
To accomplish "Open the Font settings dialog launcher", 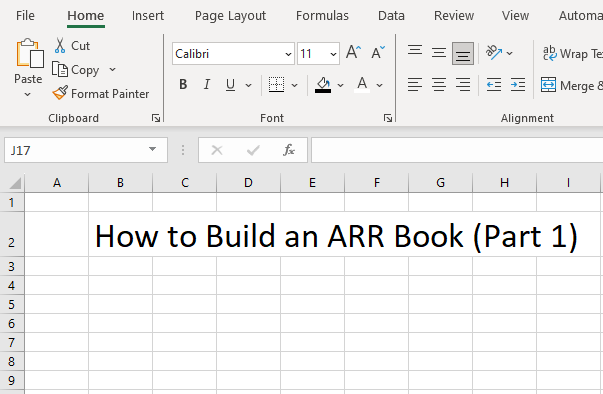I will [388, 118].
